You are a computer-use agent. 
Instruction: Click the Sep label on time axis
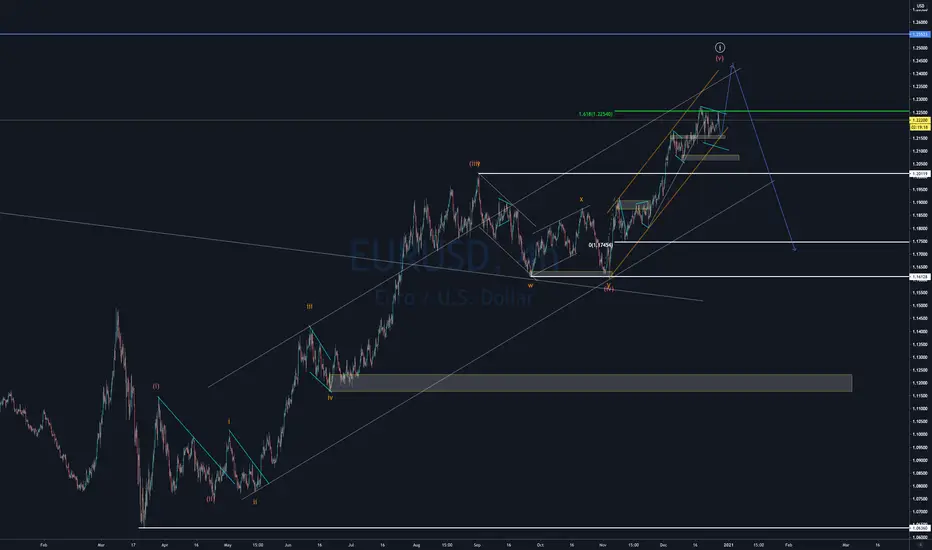coord(477,544)
